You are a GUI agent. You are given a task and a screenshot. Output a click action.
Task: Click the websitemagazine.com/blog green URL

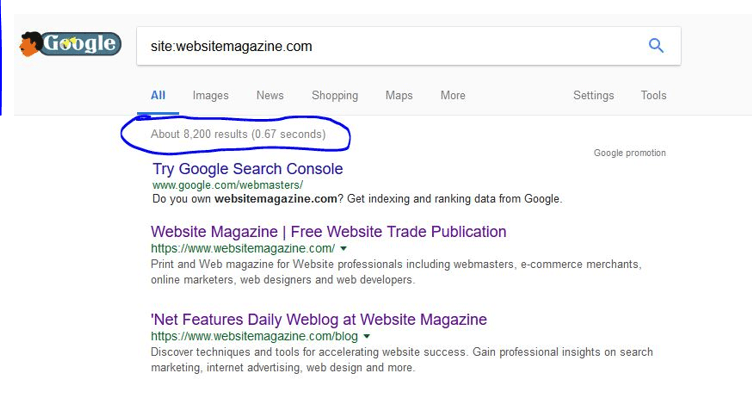(254, 336)
